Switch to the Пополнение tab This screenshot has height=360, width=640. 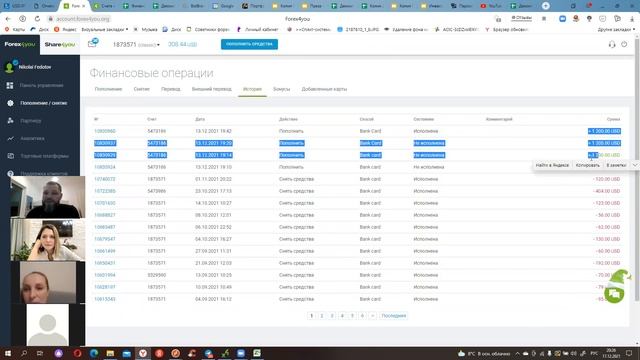pyautogui.click(x=108, y=89)
